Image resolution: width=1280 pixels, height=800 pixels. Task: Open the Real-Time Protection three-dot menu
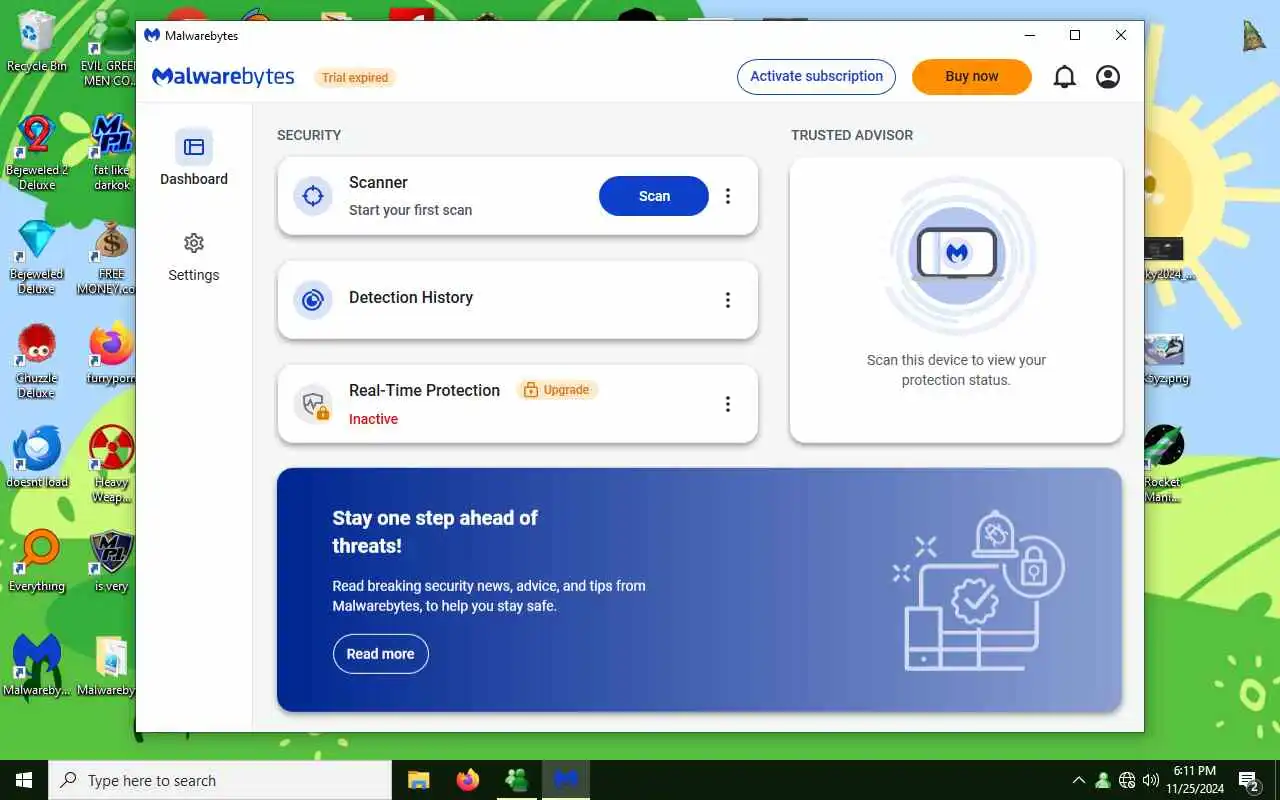[728, 404]
